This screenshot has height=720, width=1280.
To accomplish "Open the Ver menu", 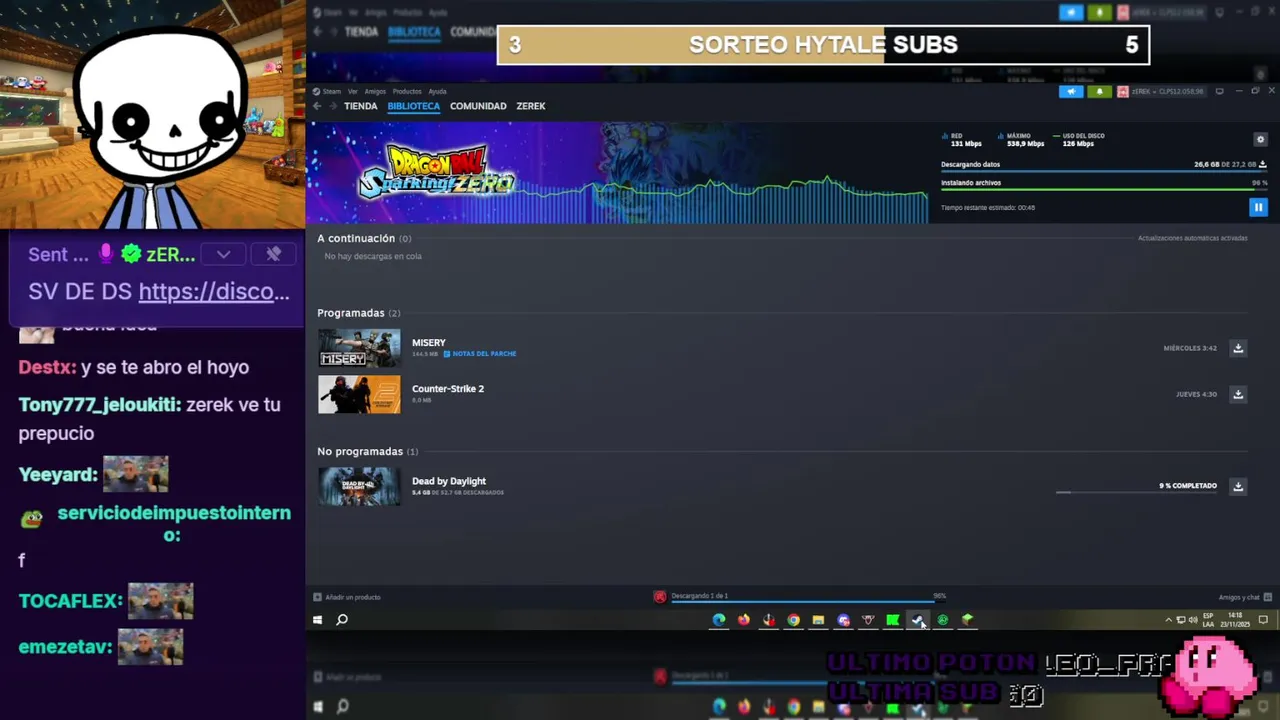I will coord(352,91).
